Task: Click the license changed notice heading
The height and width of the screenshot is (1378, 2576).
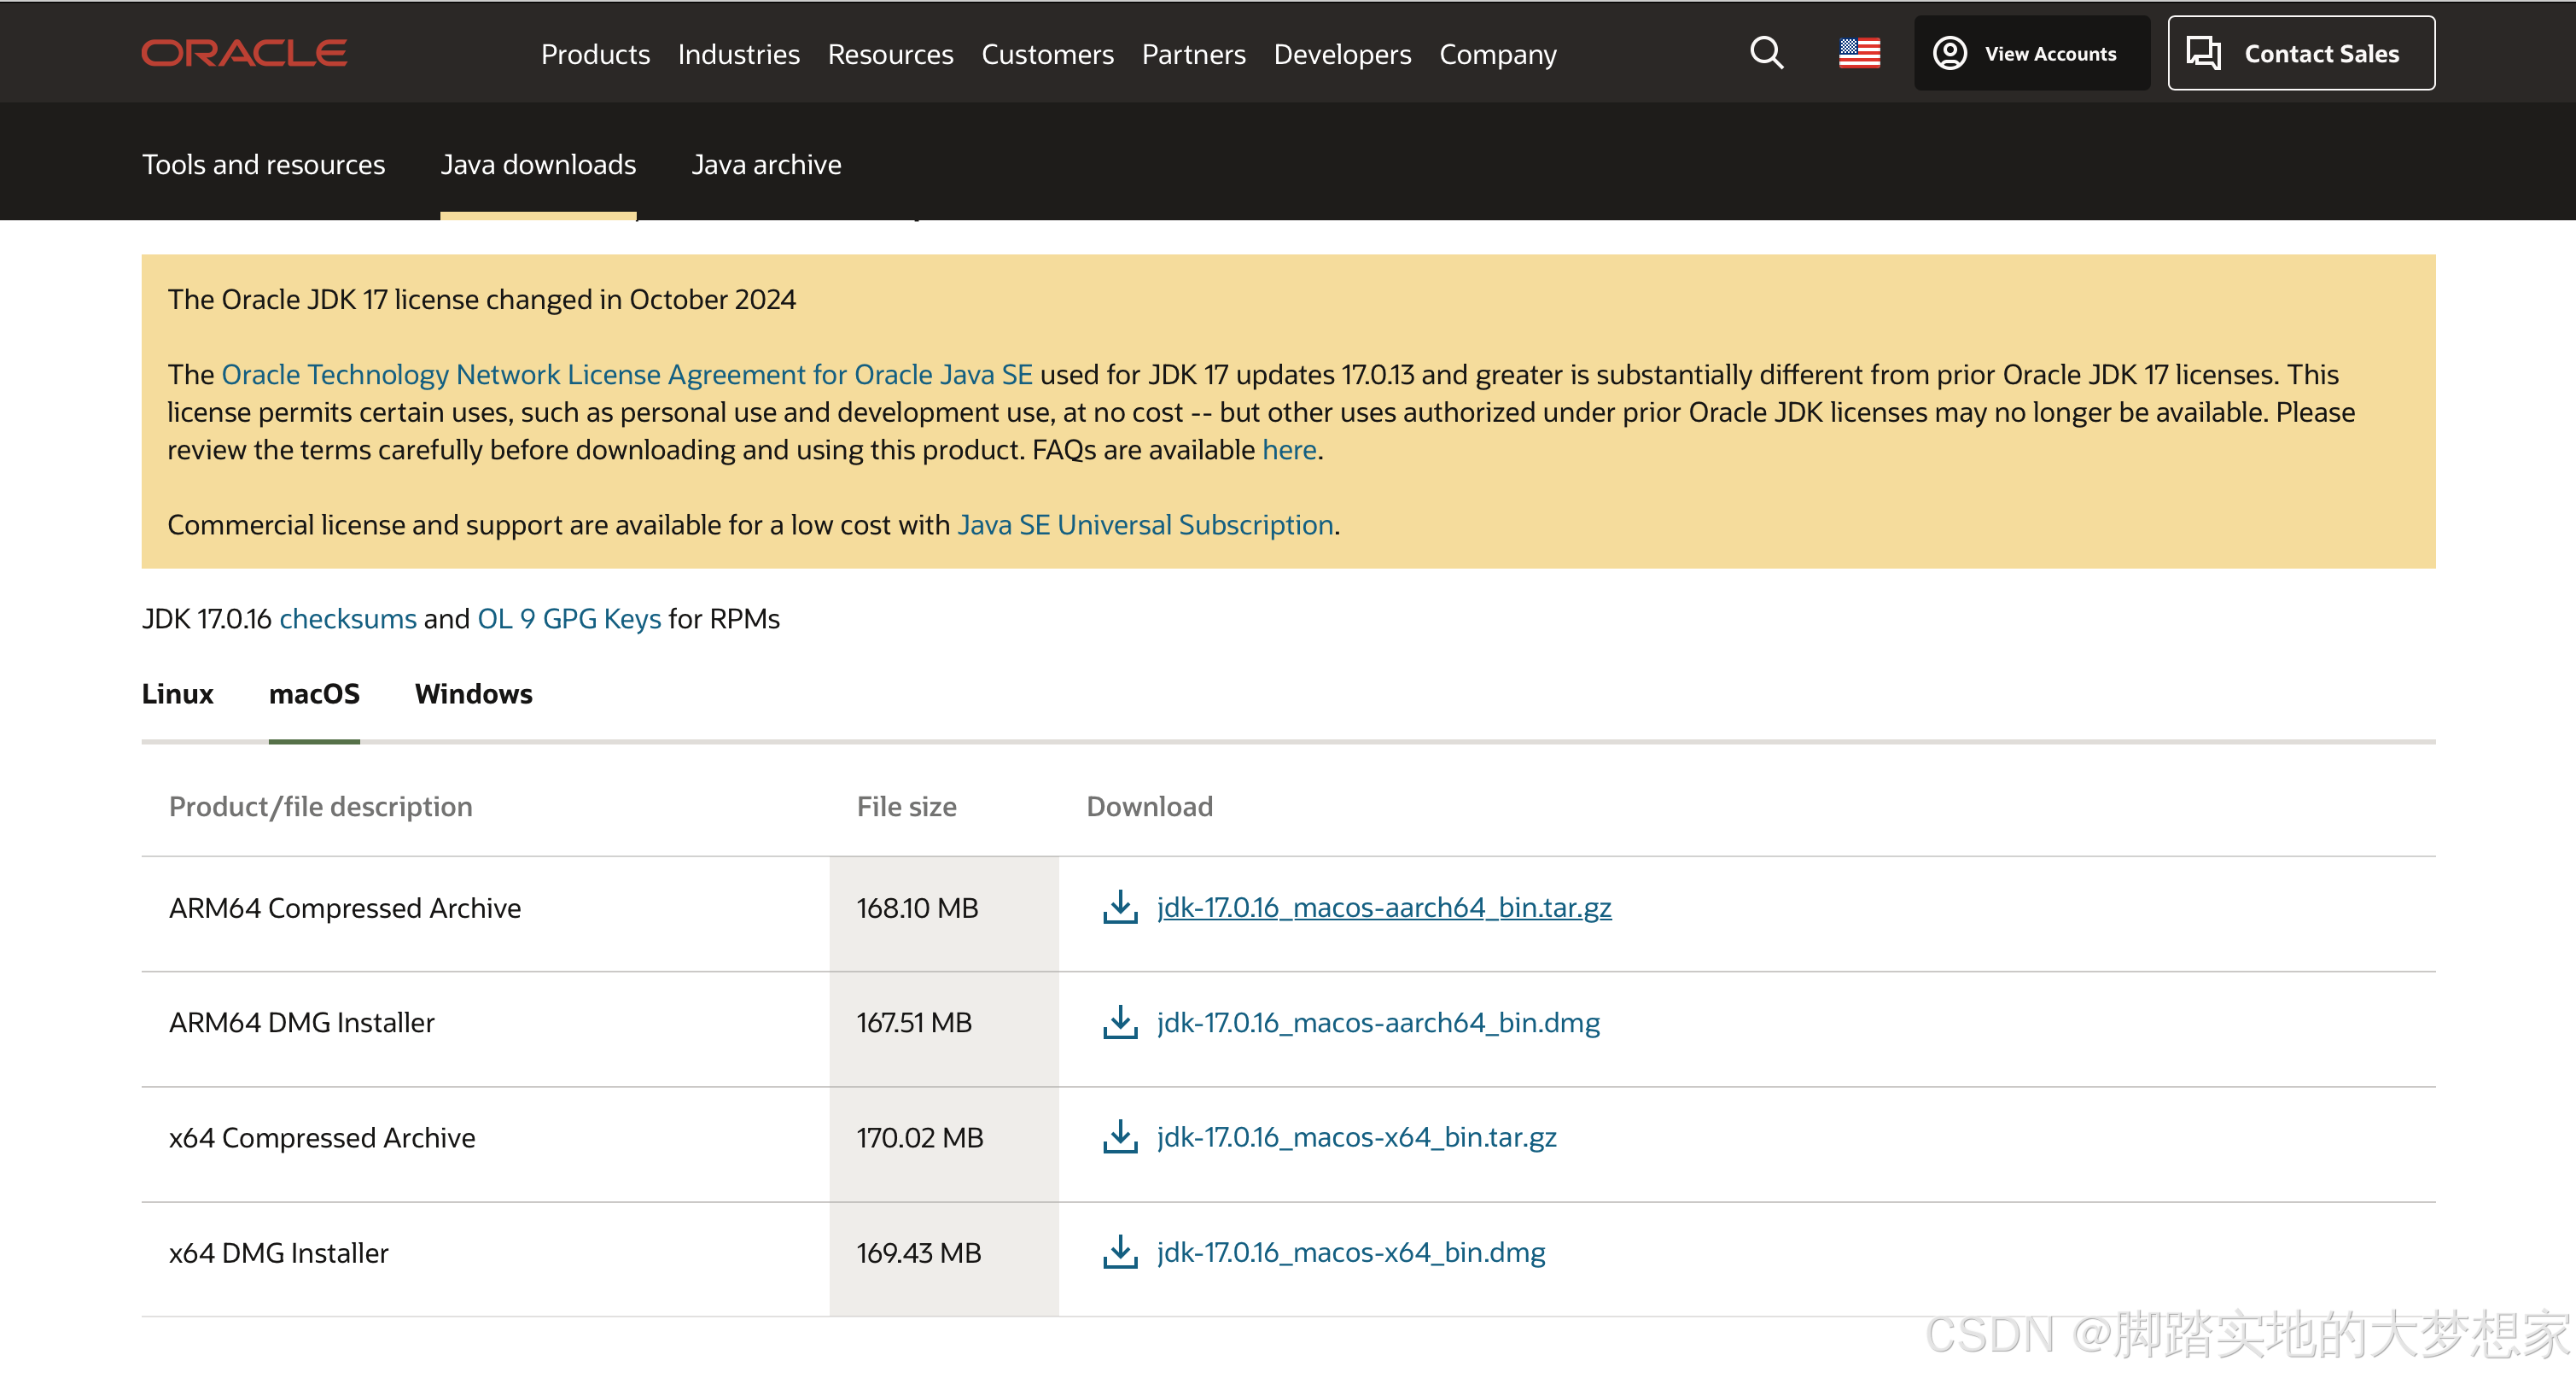Action: click(481, 300)
